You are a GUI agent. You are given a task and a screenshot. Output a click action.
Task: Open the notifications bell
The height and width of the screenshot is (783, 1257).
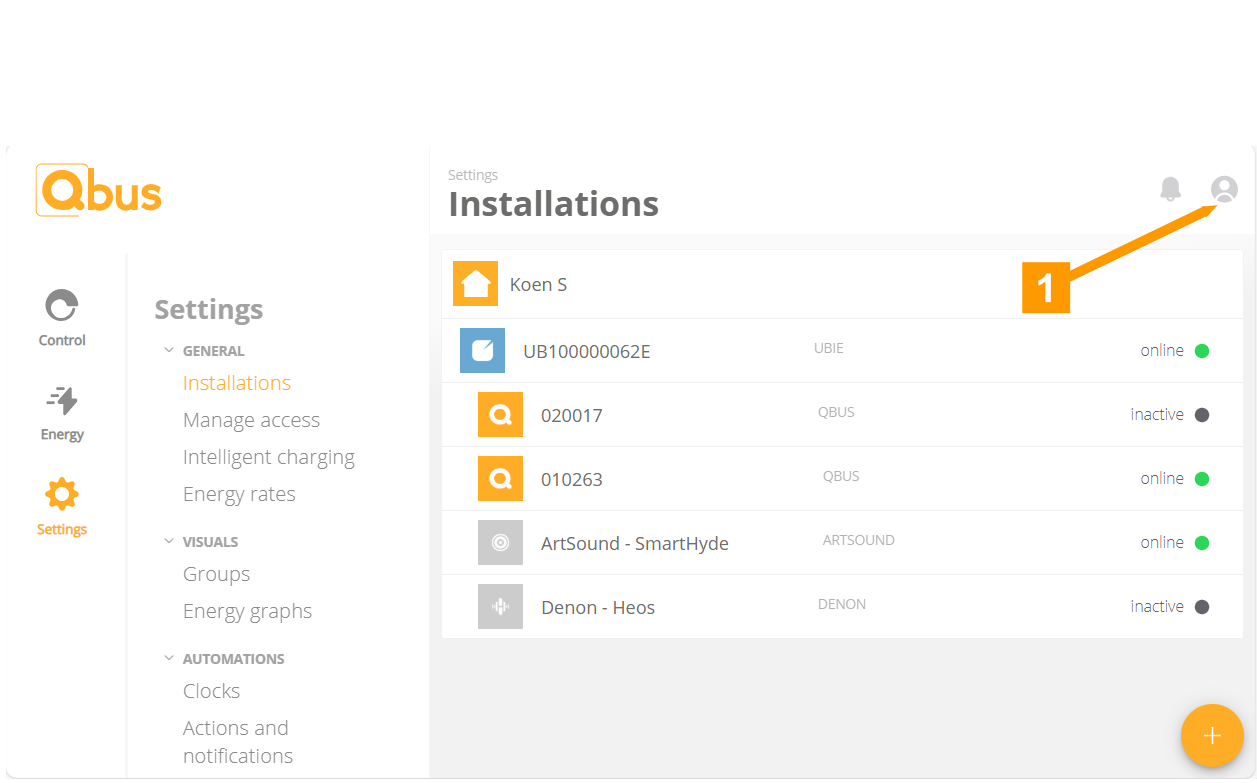(x=1170, y=188)
